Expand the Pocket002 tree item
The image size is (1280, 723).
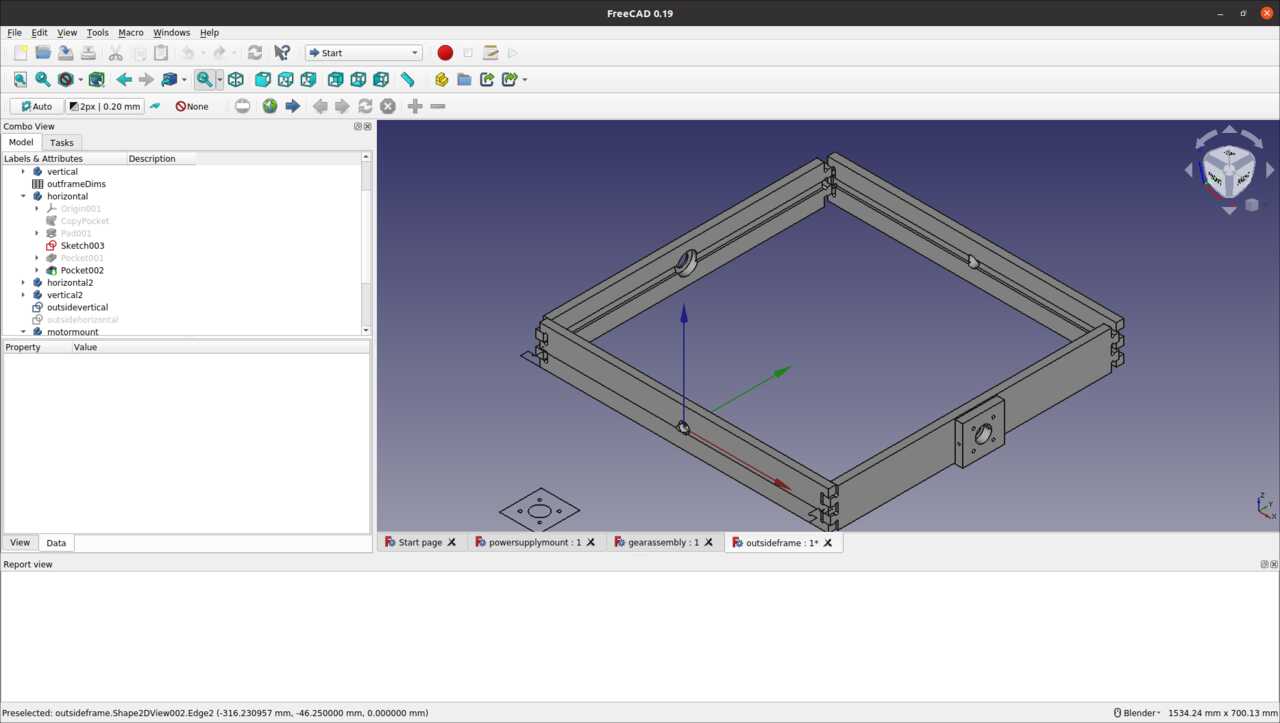[37, 270]
